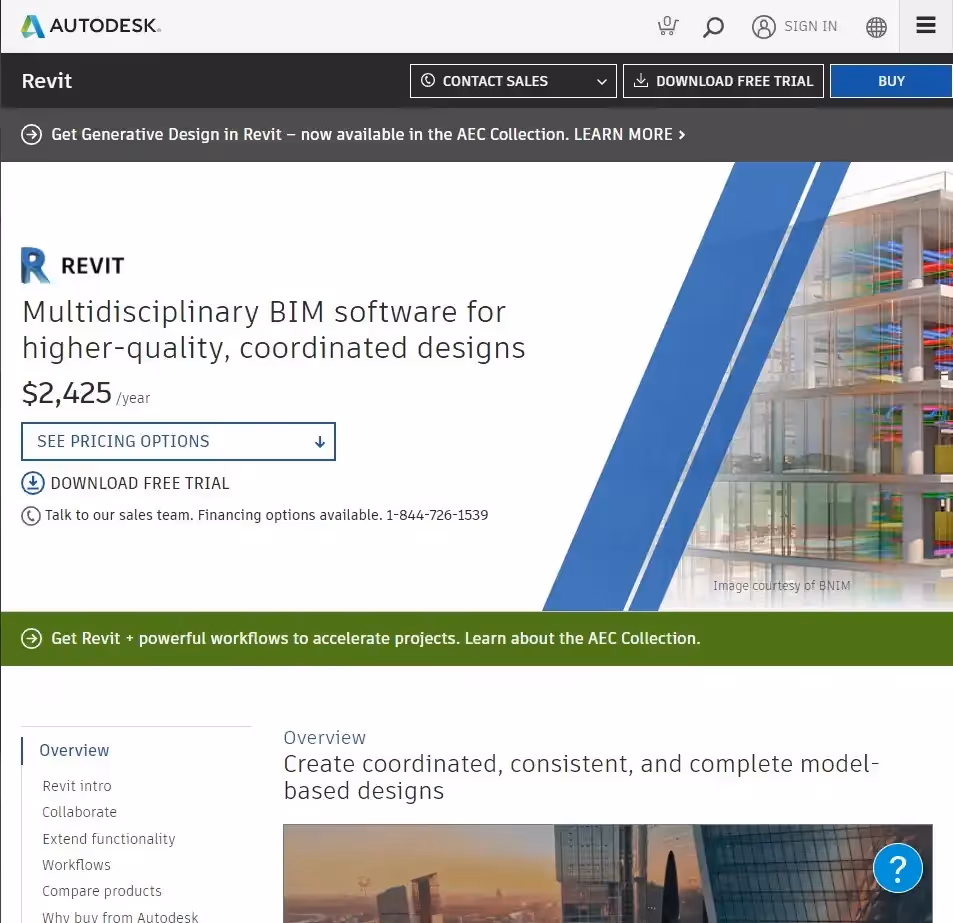Open the search magnifier icon

pos(713,27)
